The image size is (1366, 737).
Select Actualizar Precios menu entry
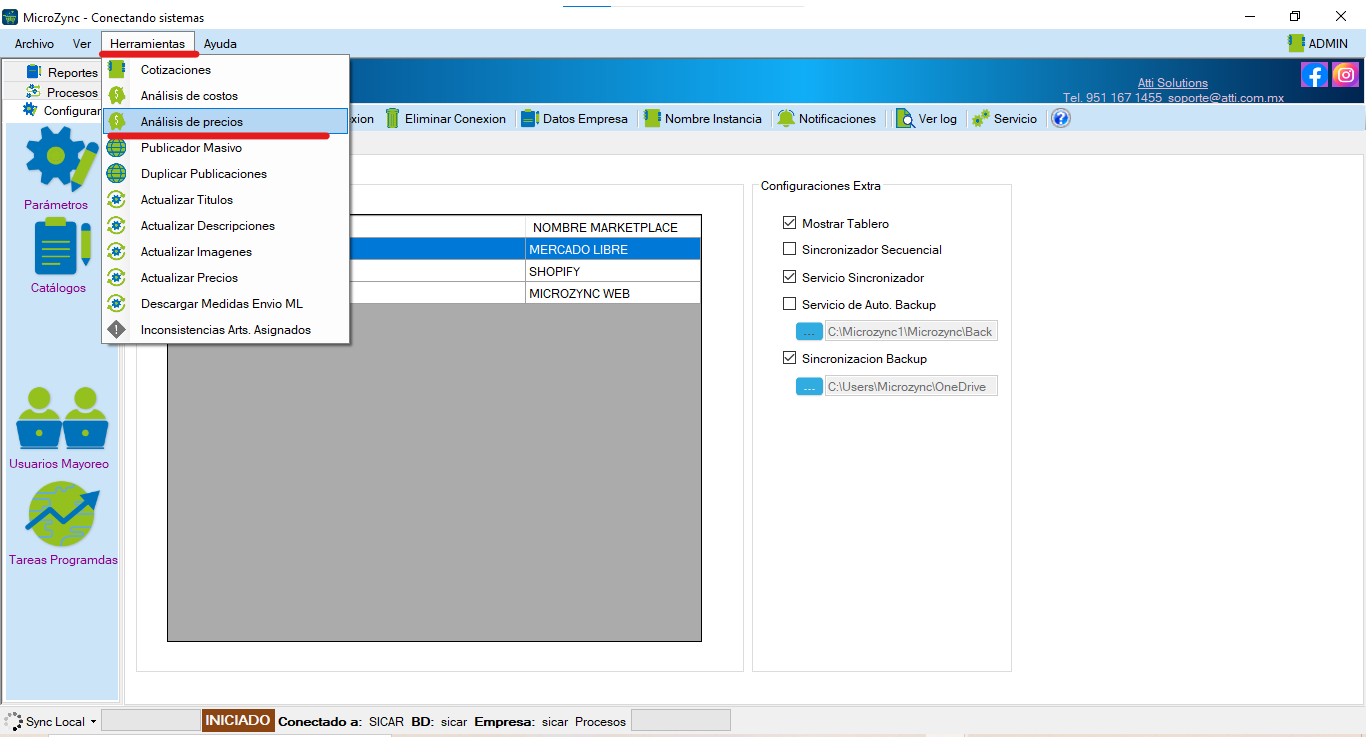pyautogui.click(x=225, y=278)
